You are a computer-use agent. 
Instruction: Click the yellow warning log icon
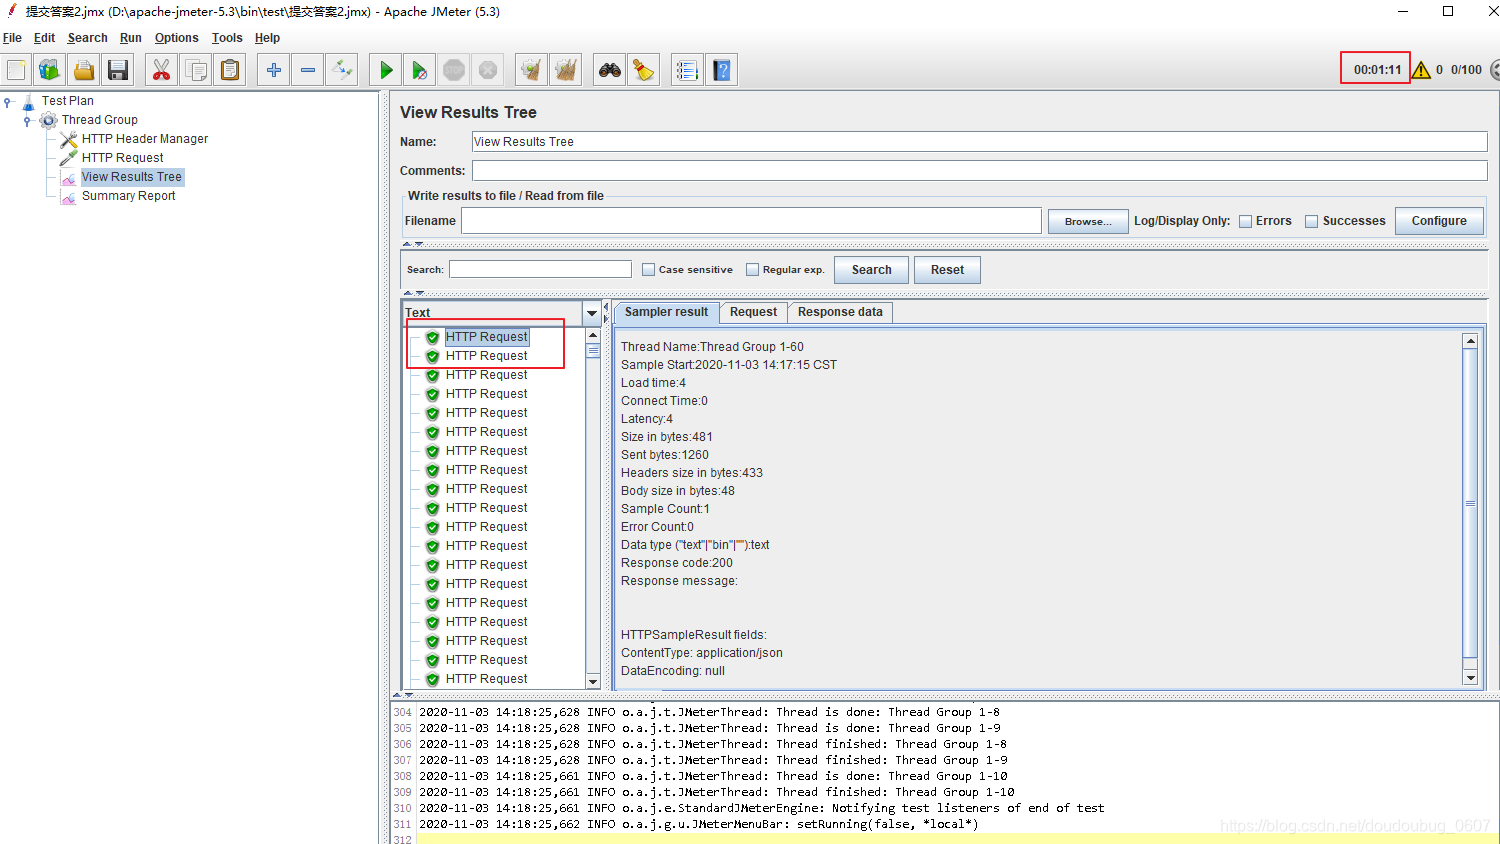pyautogui.click(x=1421, y=70)
